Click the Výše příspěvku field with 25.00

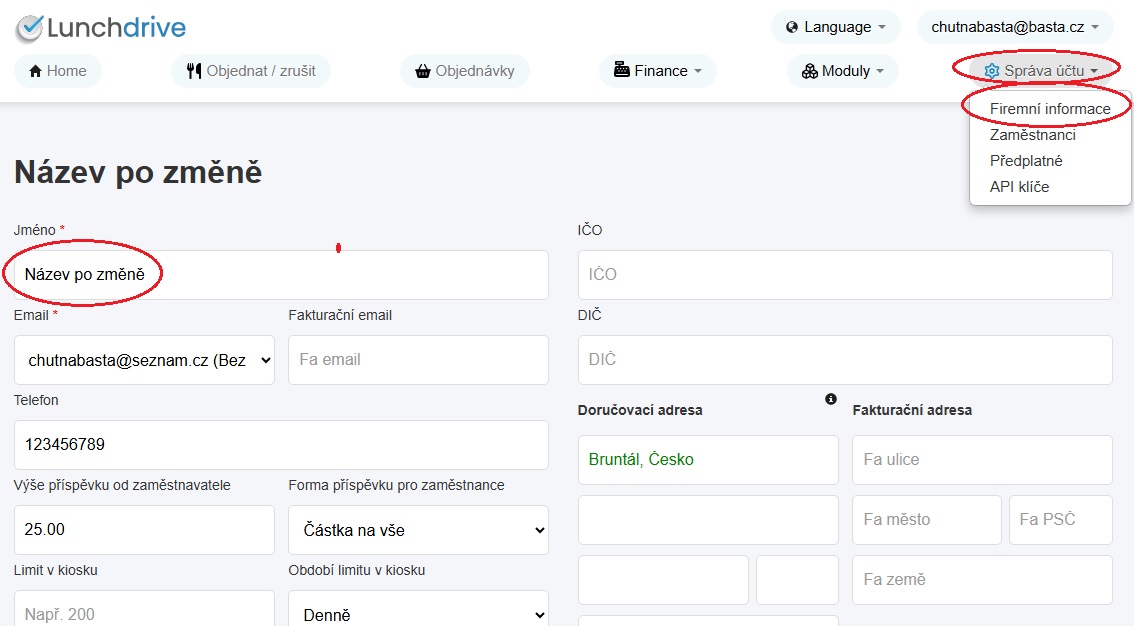pyautogui.click(x=144, y=530)
